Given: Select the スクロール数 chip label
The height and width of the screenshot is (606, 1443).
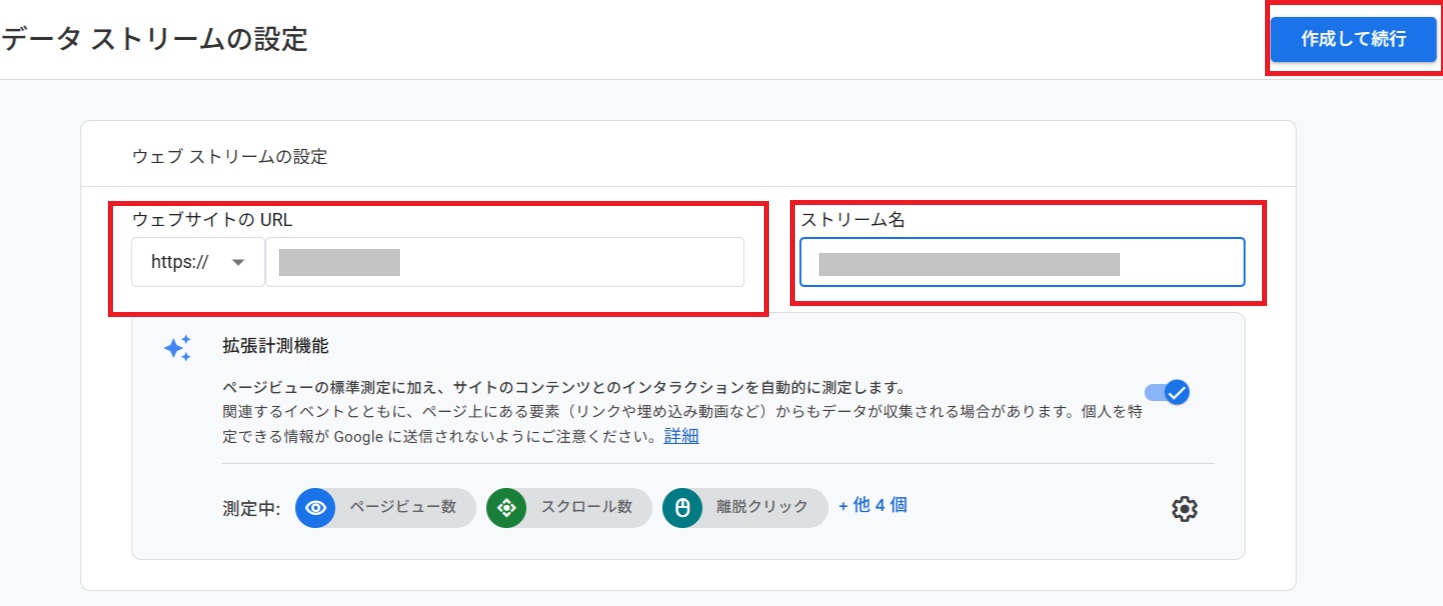Looking at the screenshot, I should tap(586, 507).
